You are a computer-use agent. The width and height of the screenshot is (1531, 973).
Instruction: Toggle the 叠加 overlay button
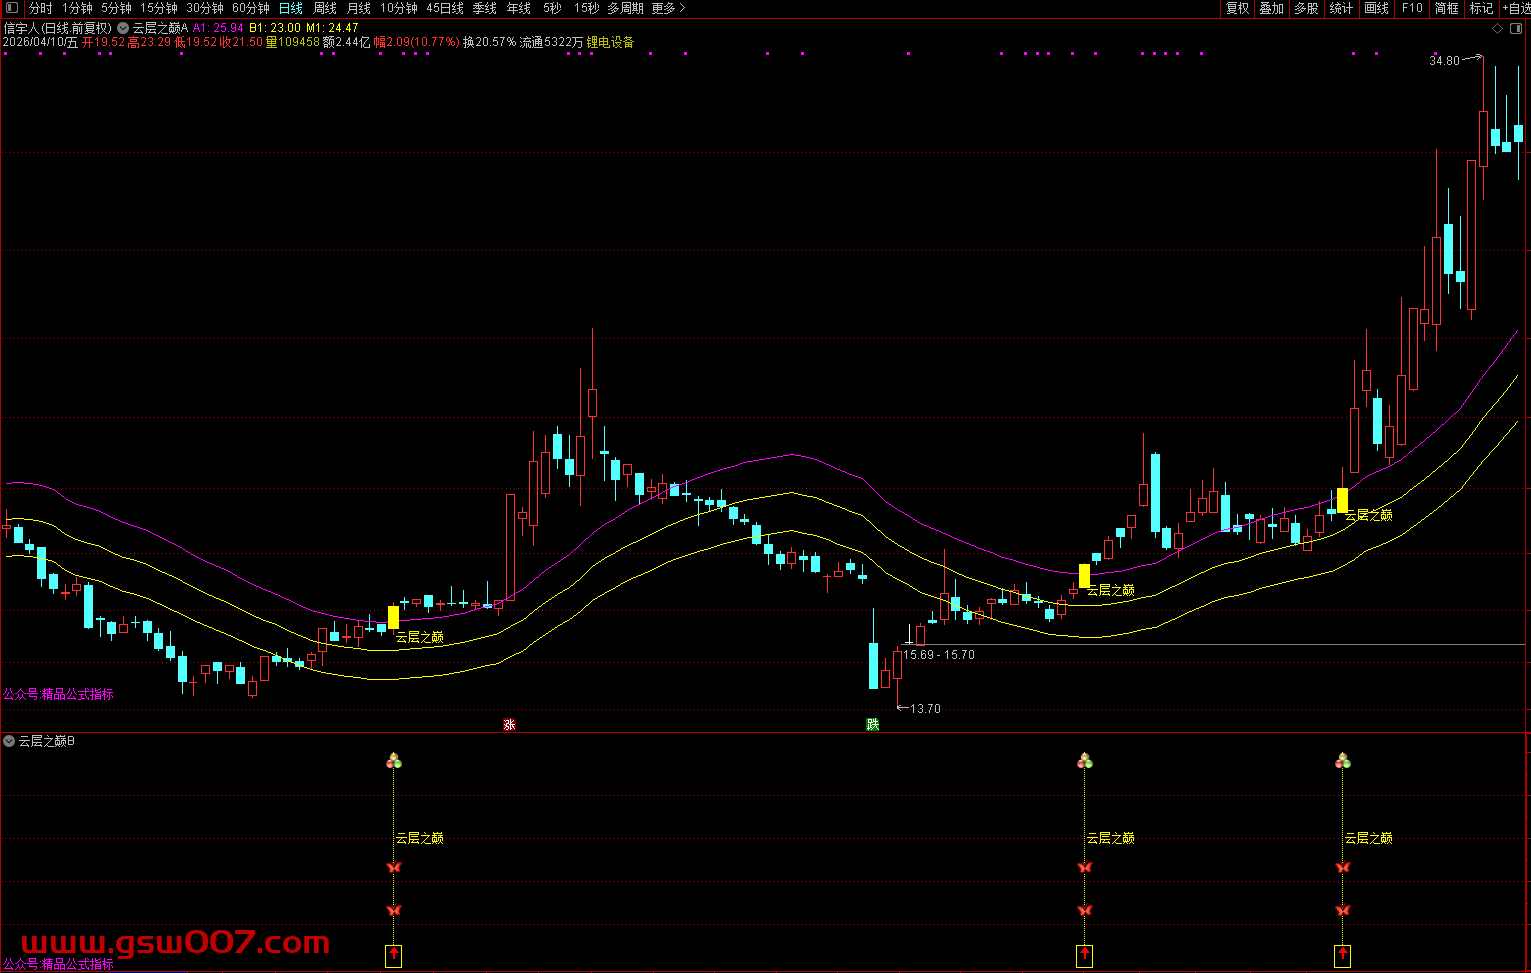click(x=1272, y=8)
